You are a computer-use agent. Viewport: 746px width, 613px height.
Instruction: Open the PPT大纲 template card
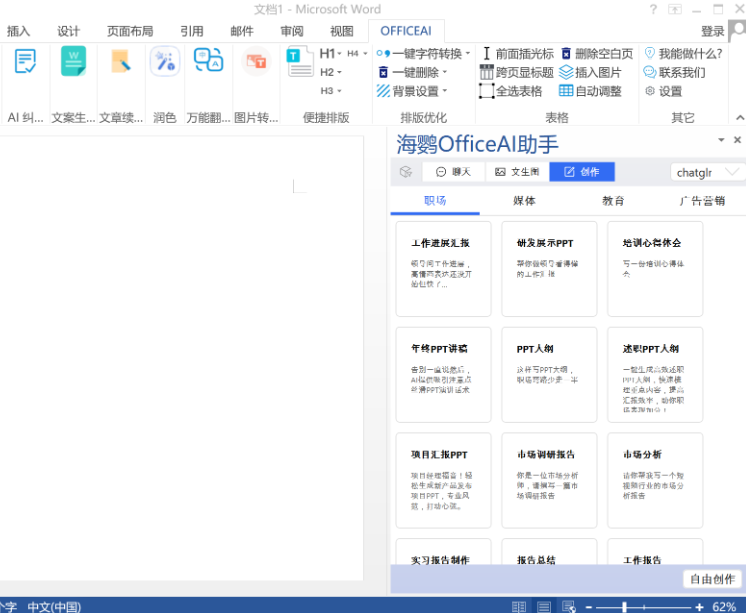[549, 375]
